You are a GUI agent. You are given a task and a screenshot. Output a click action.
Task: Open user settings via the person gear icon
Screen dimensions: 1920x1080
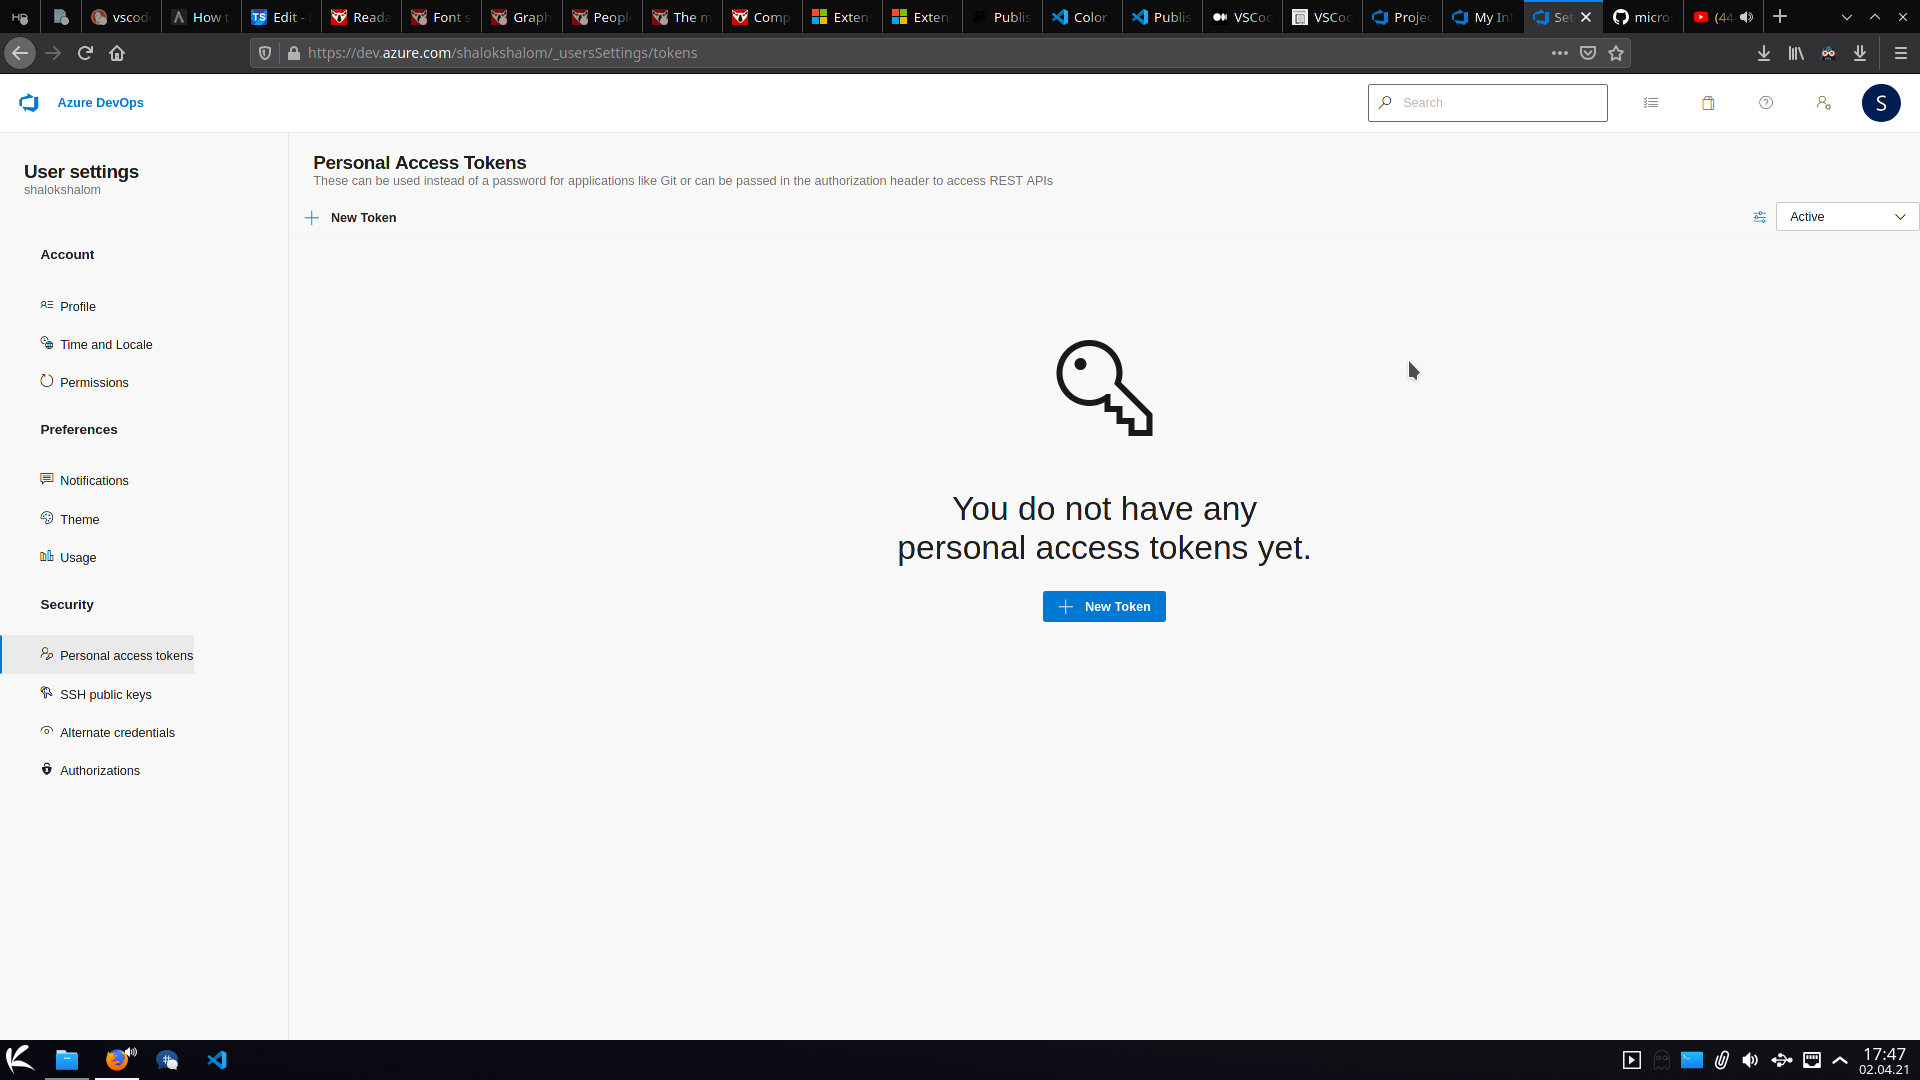tap(1824, 103)
